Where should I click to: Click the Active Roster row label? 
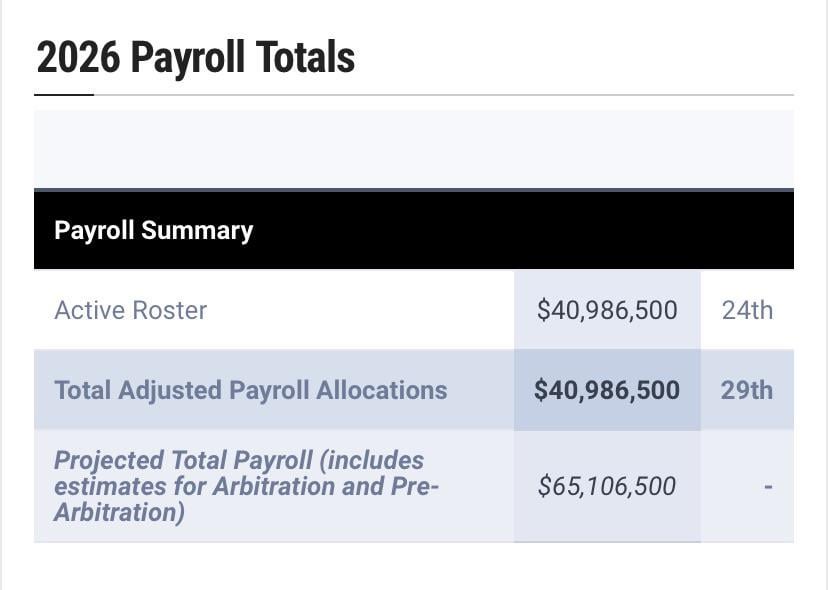click(x=130, y=310)
